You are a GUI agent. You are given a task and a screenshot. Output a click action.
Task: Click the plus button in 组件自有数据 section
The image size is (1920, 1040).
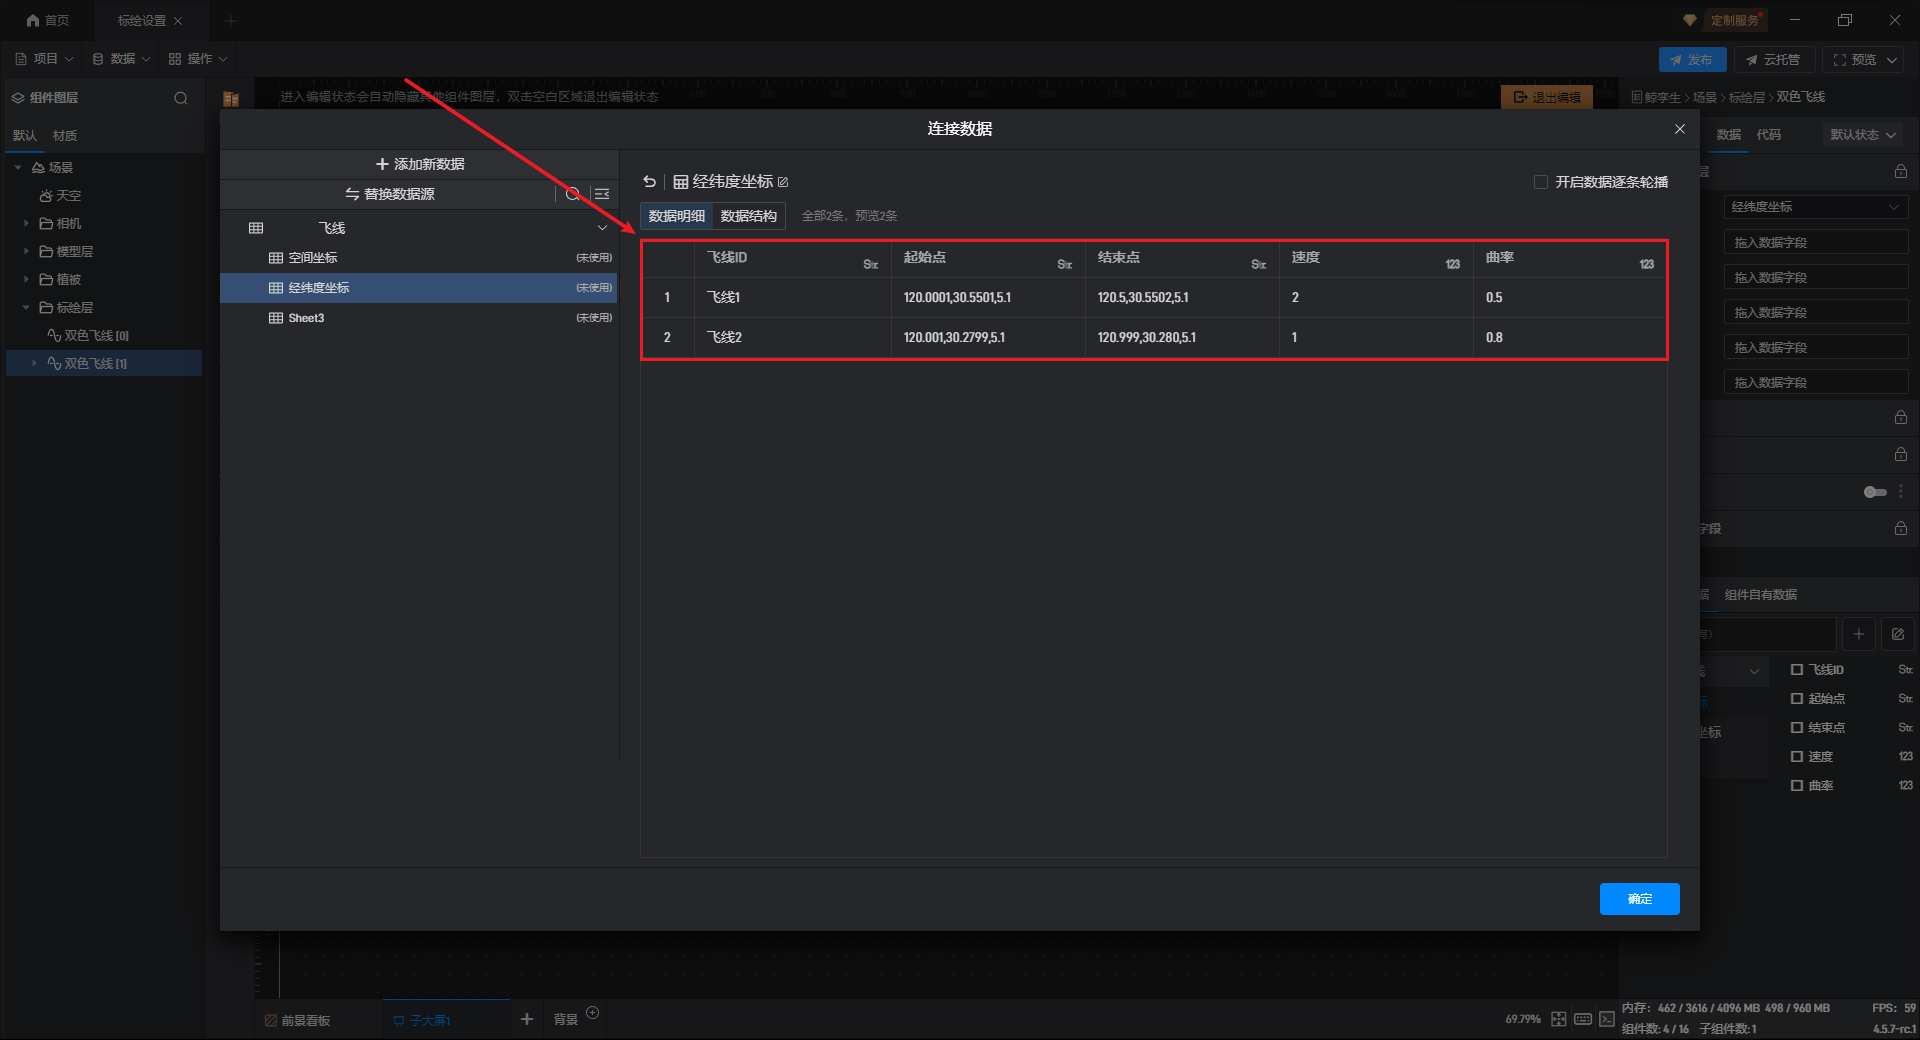(x=1859, y=634)
